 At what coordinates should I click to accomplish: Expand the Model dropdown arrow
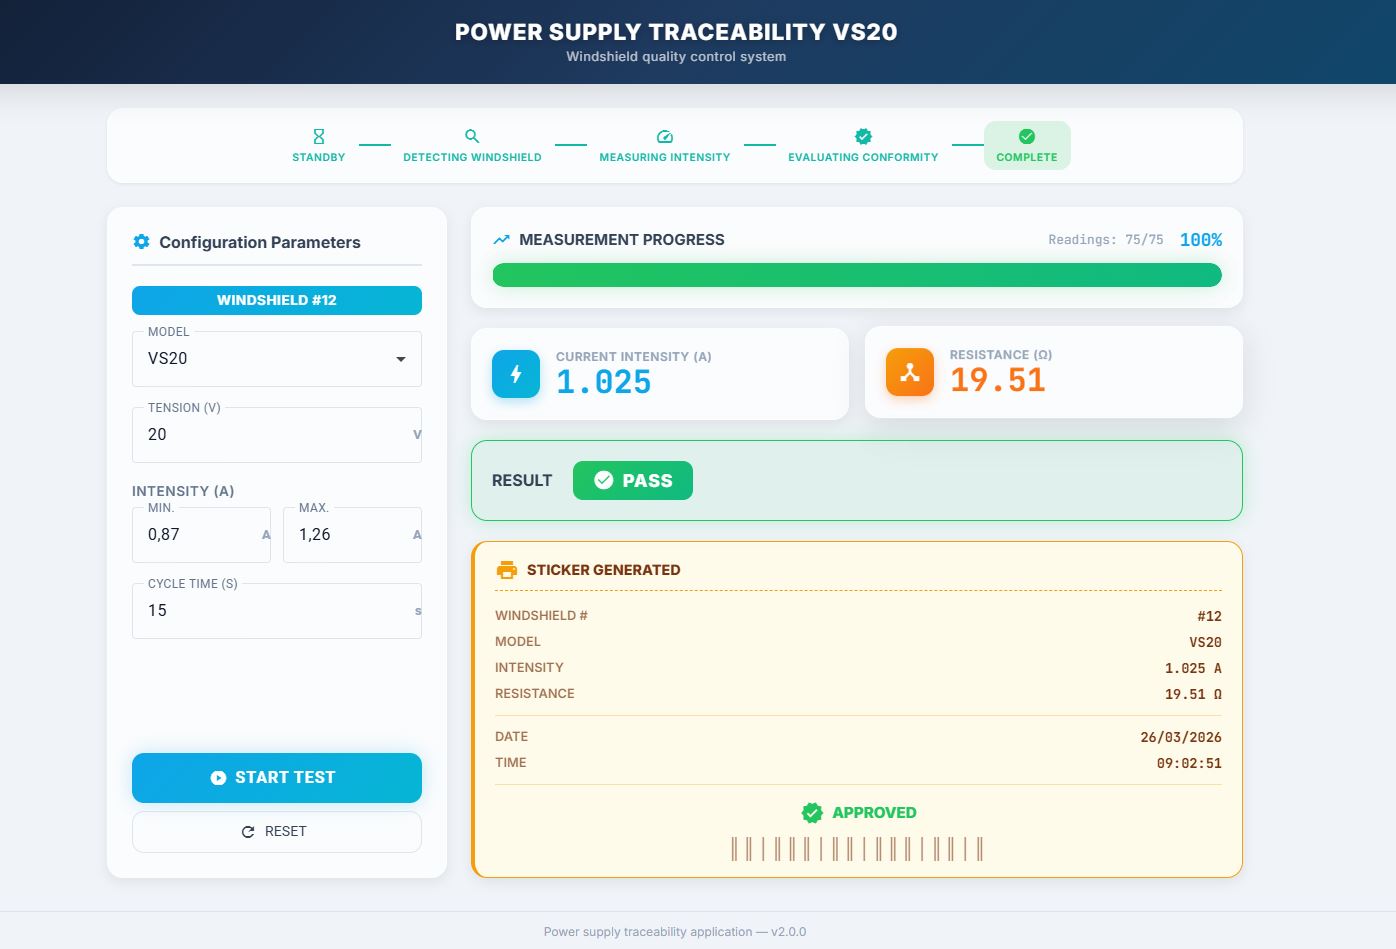pos(401,359)
